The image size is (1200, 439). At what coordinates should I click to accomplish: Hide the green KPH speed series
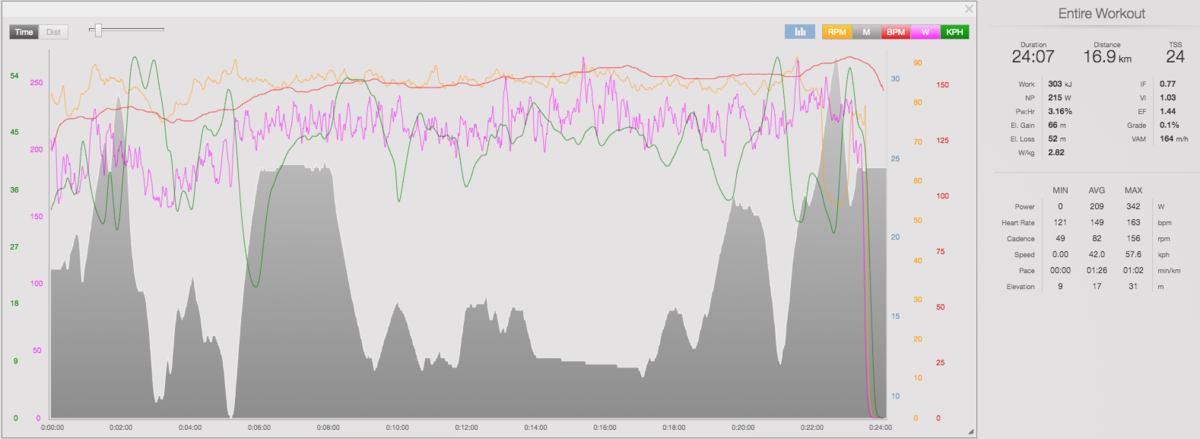[955, 32]
